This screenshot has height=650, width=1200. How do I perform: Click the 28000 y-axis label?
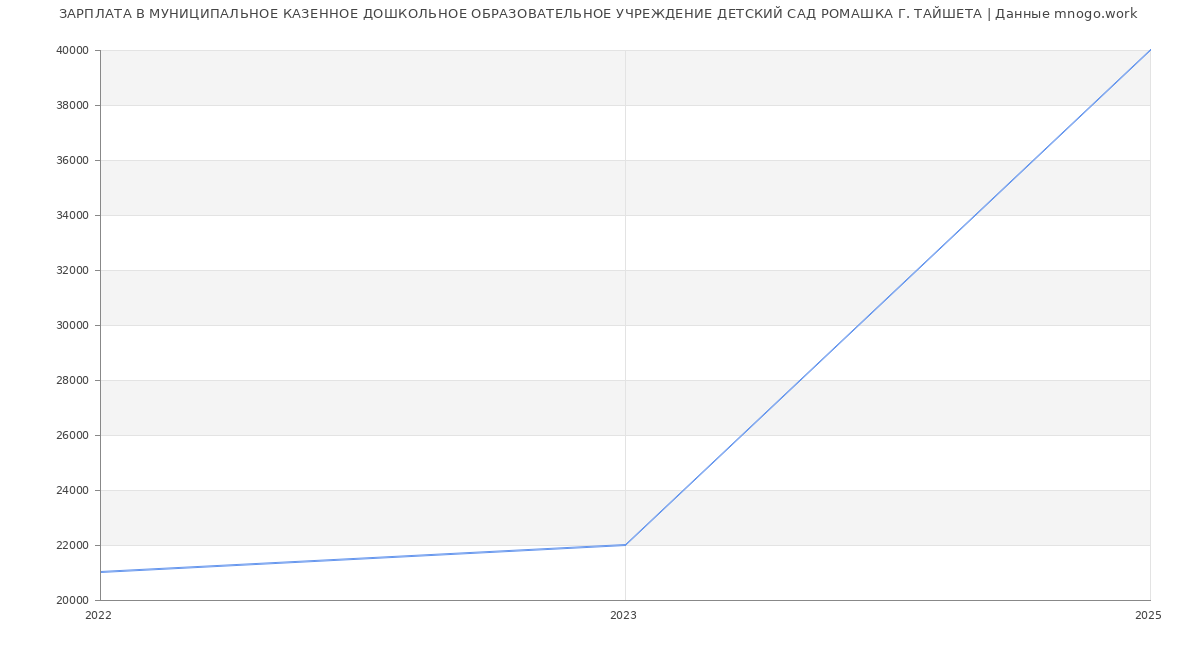pos(72,380)
